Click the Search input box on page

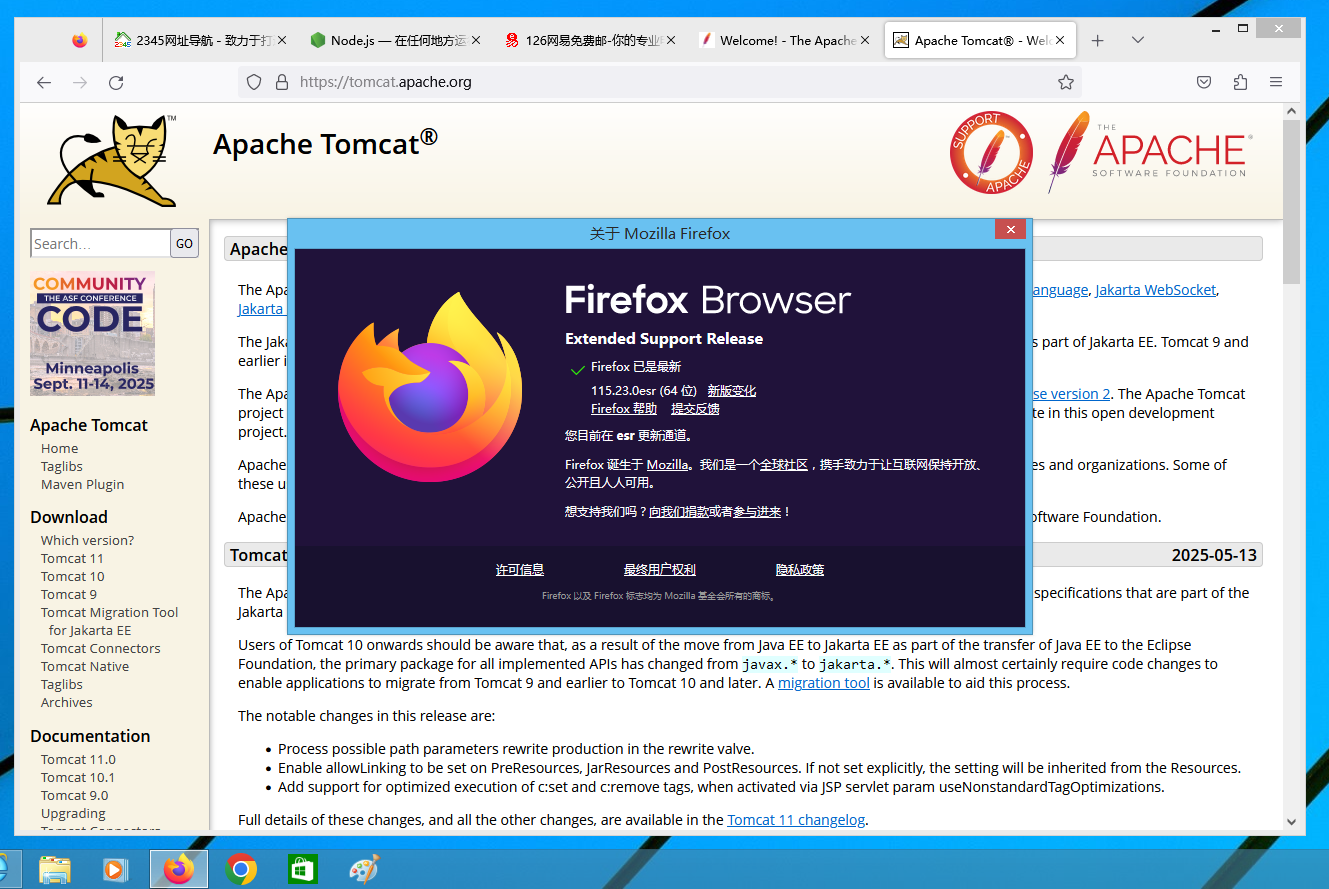pos(100,243)
